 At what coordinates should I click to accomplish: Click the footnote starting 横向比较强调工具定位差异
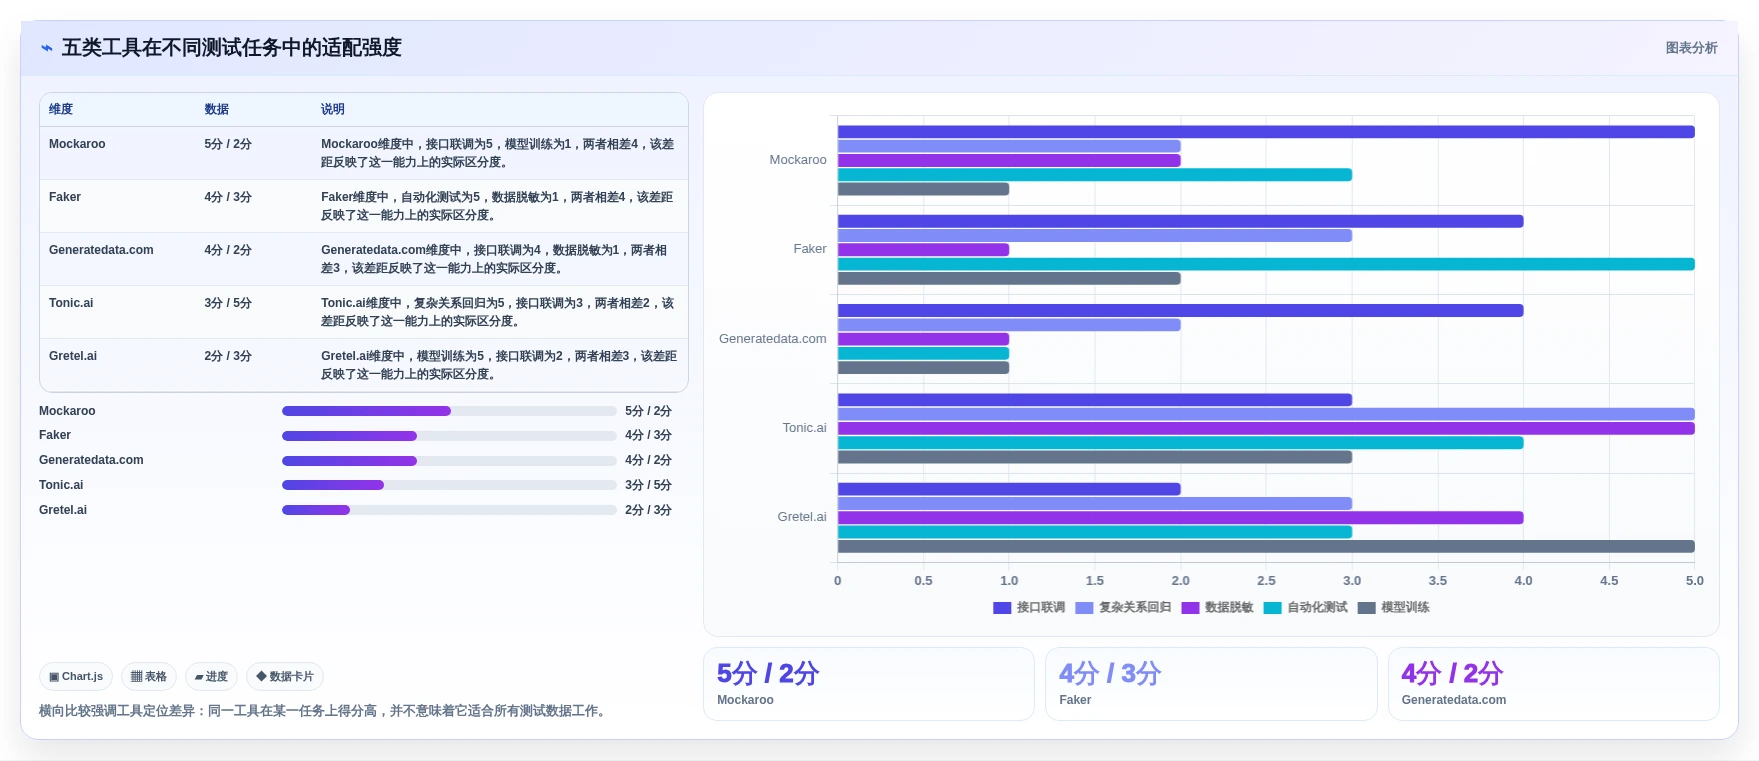pyautogui.click(x=325, y=711)
